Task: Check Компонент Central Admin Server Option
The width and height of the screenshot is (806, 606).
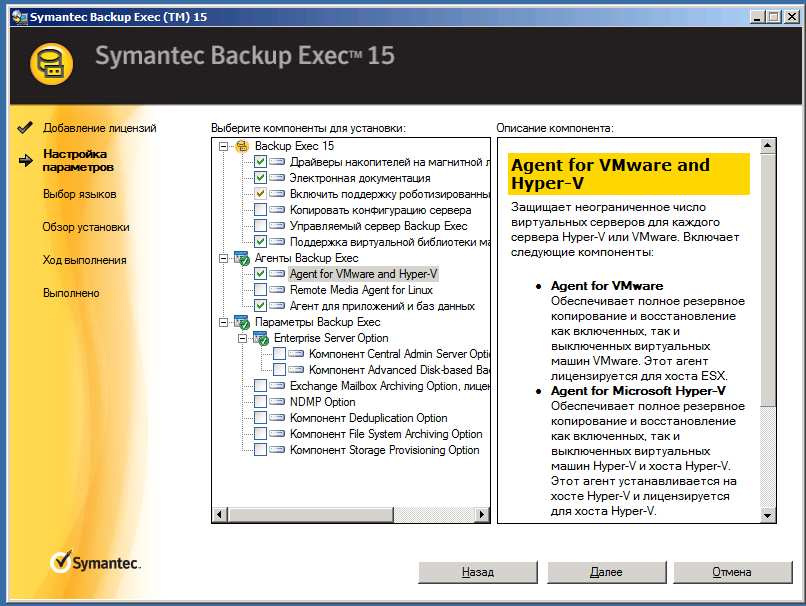Action: pyautogui.click(x=280, y=354)
